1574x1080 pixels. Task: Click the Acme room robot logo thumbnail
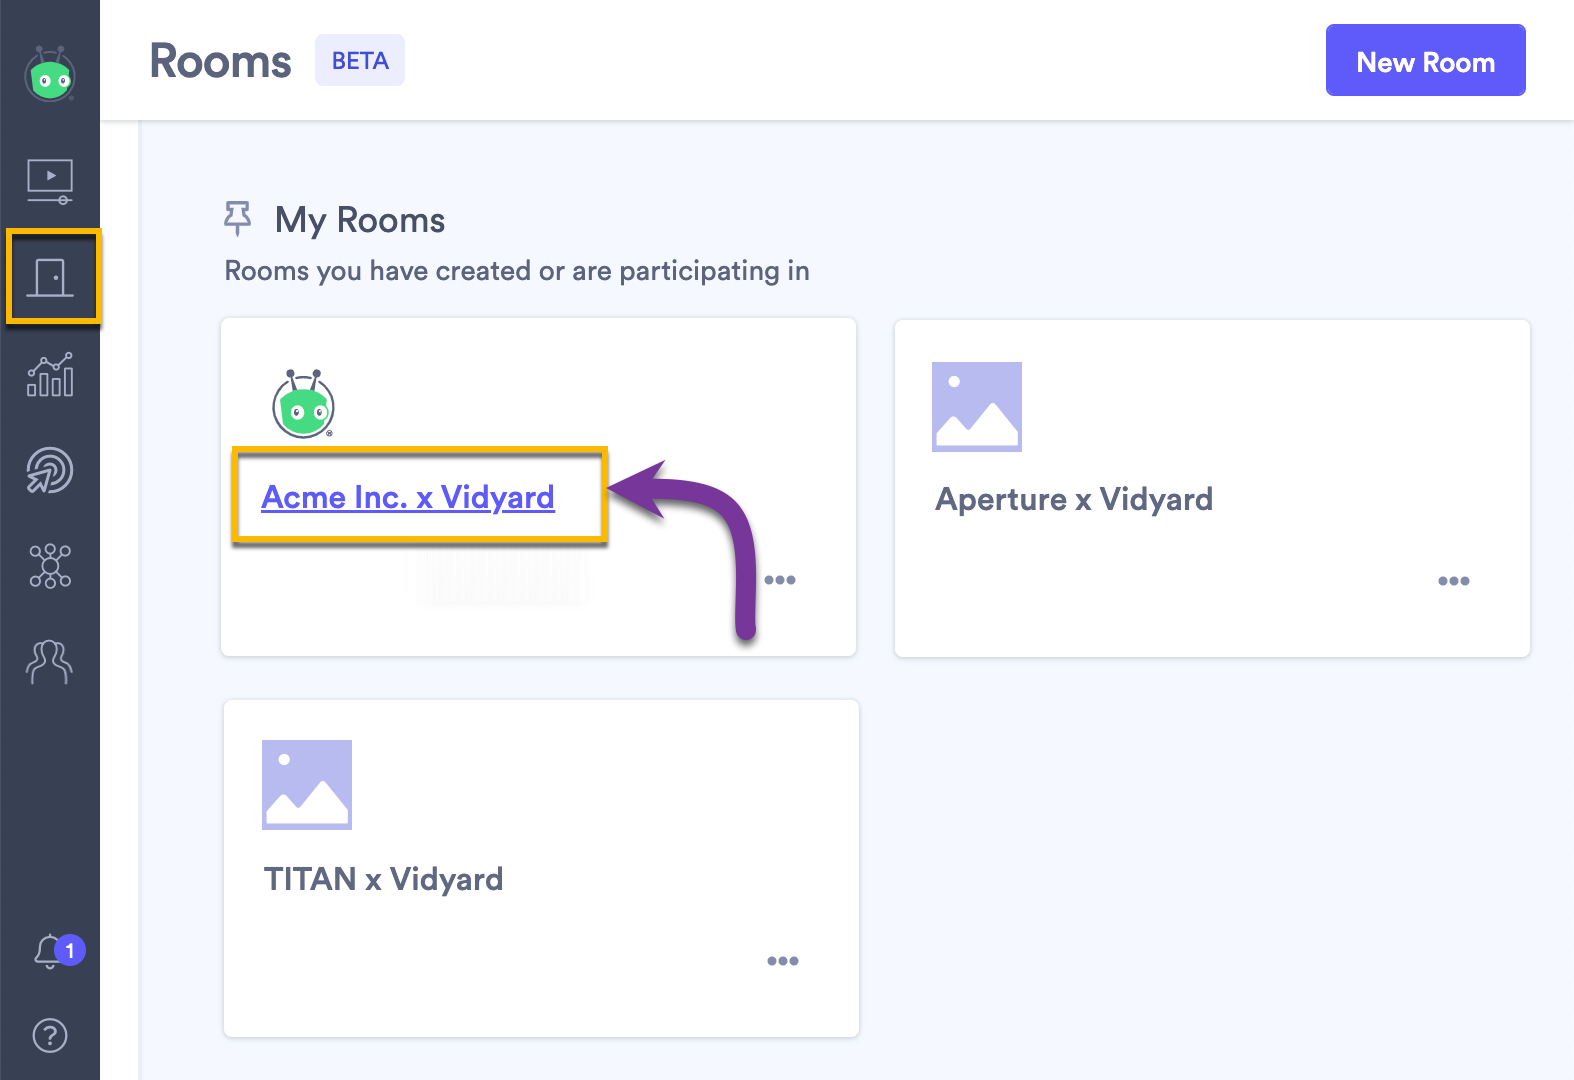(304, 404)
